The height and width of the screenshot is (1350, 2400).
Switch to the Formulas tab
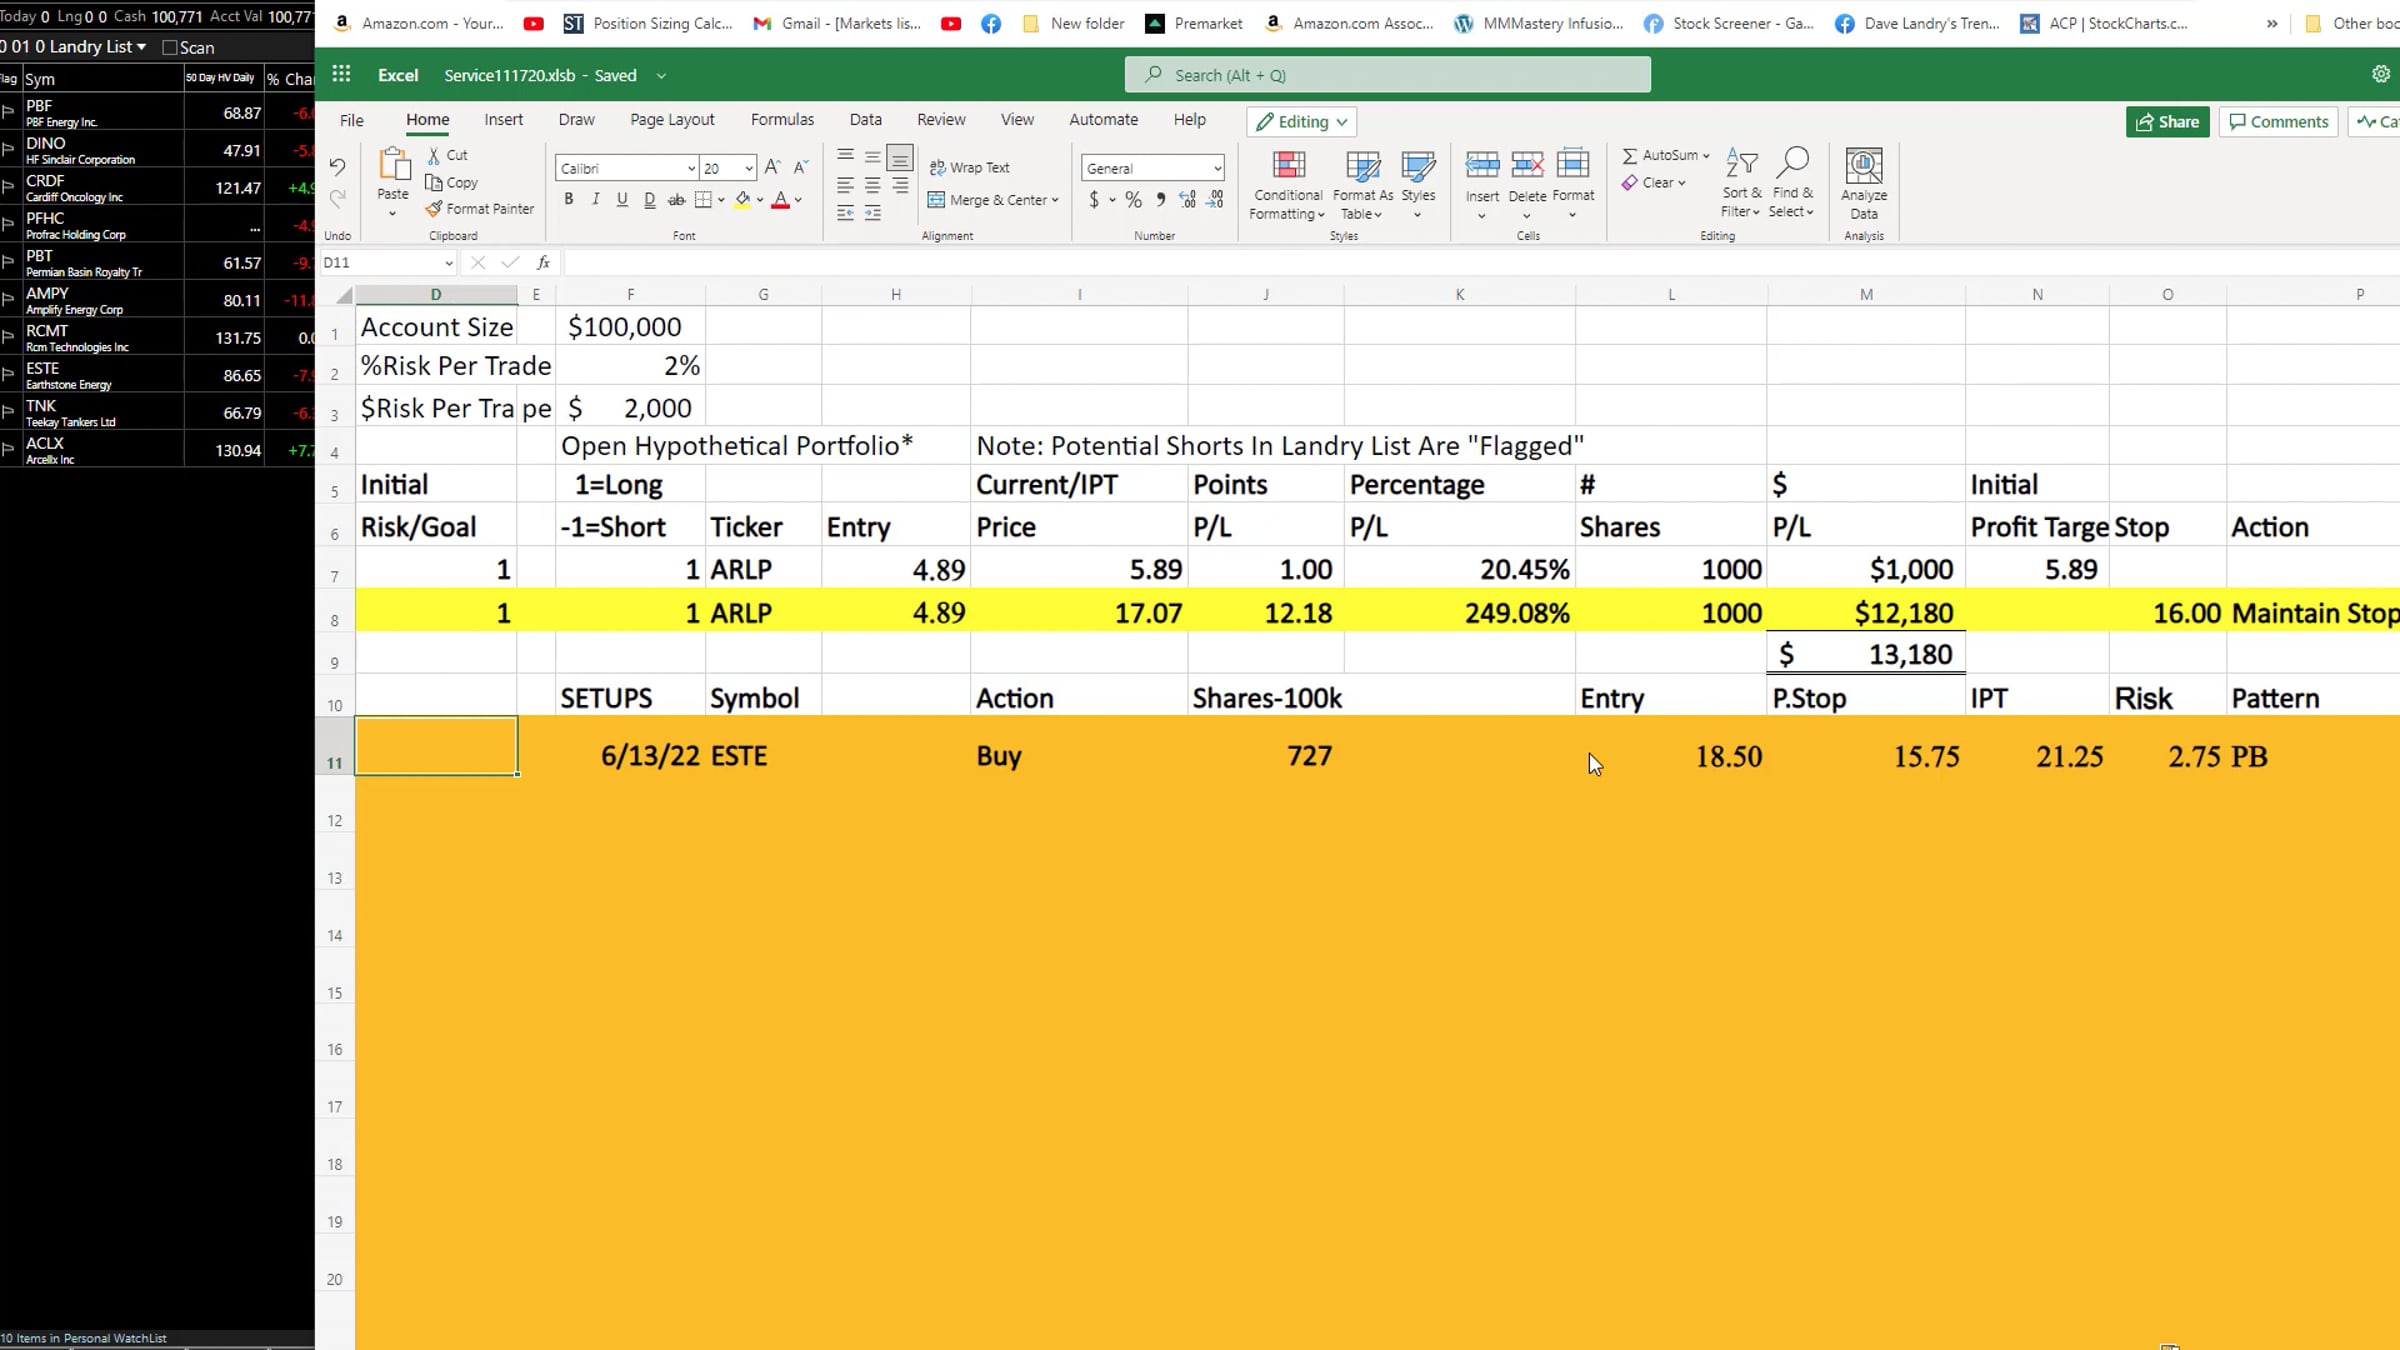coord(782,119)
